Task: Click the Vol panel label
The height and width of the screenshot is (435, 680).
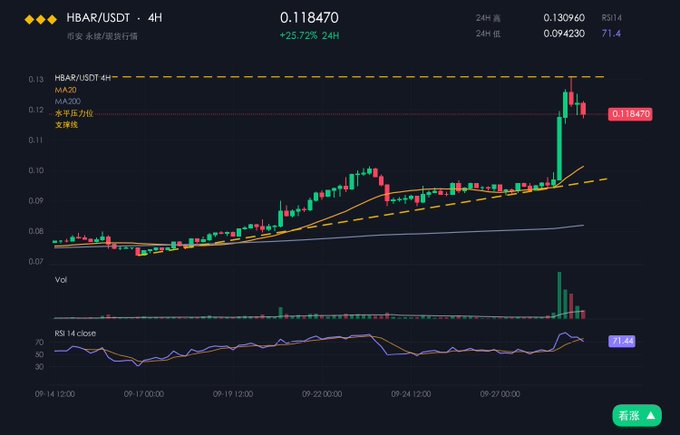Action: tap(61, 280)
